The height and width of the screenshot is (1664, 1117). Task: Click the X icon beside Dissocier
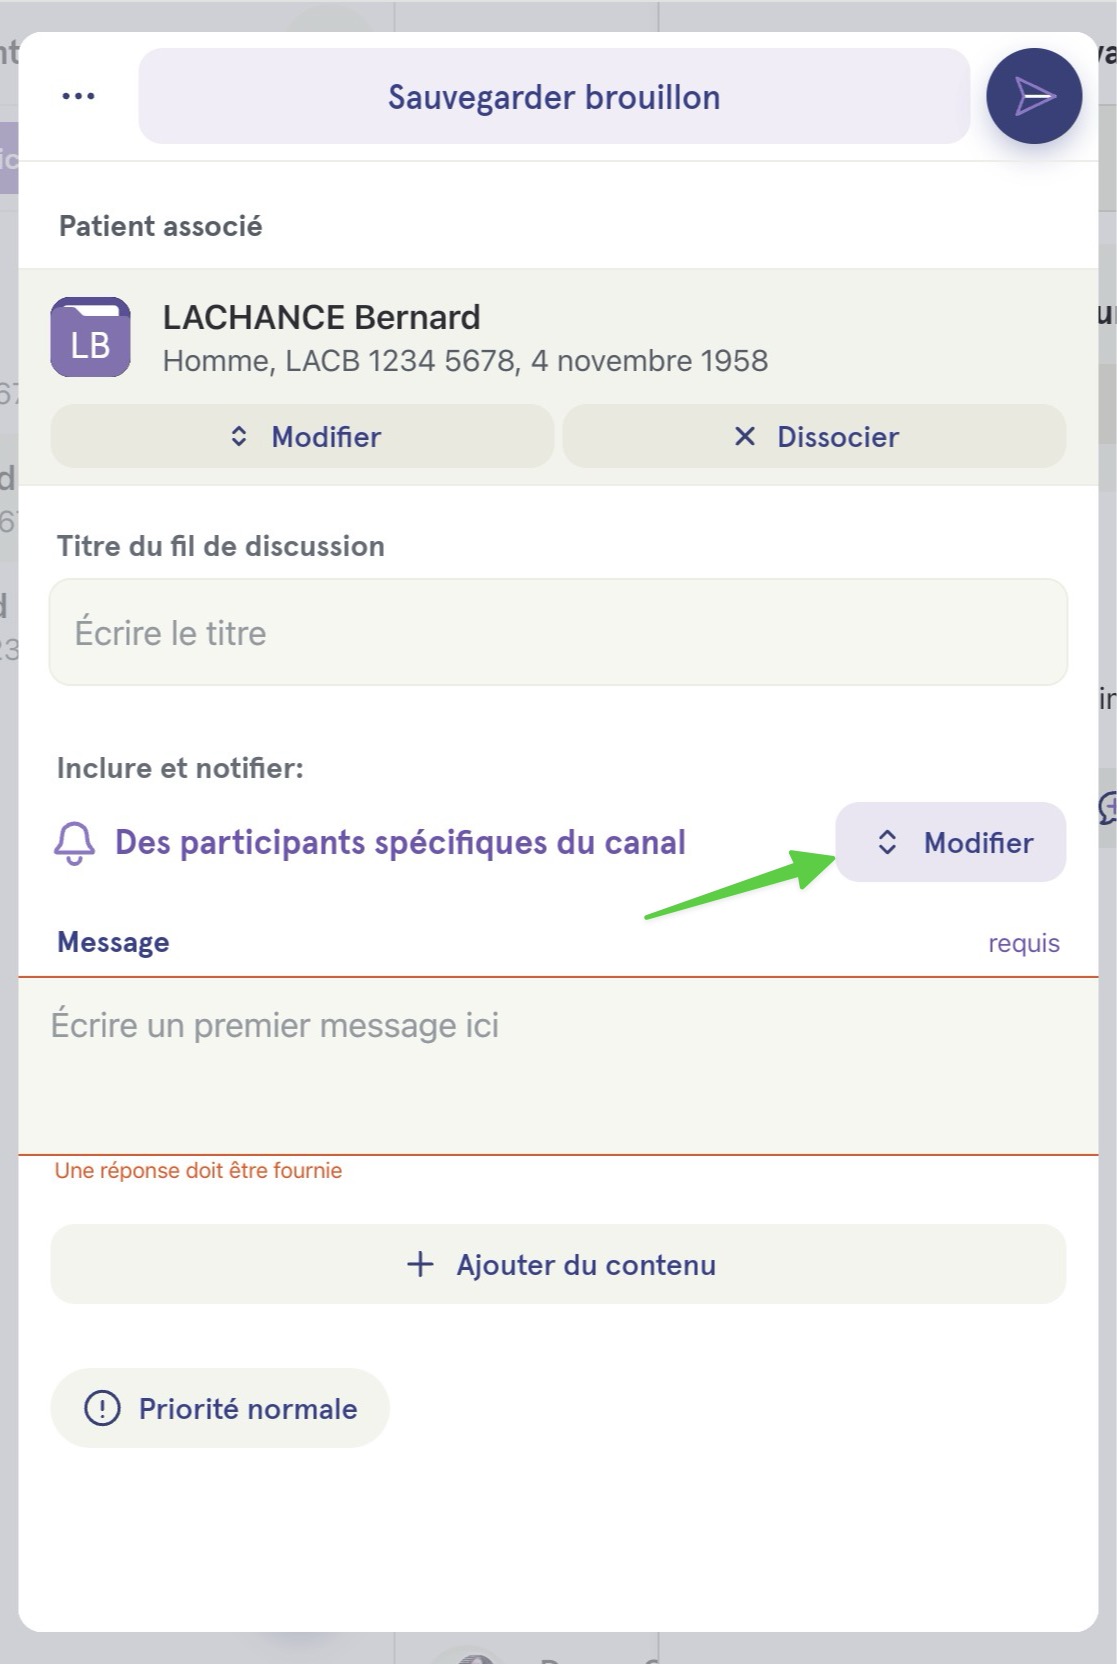pos(745,436)
